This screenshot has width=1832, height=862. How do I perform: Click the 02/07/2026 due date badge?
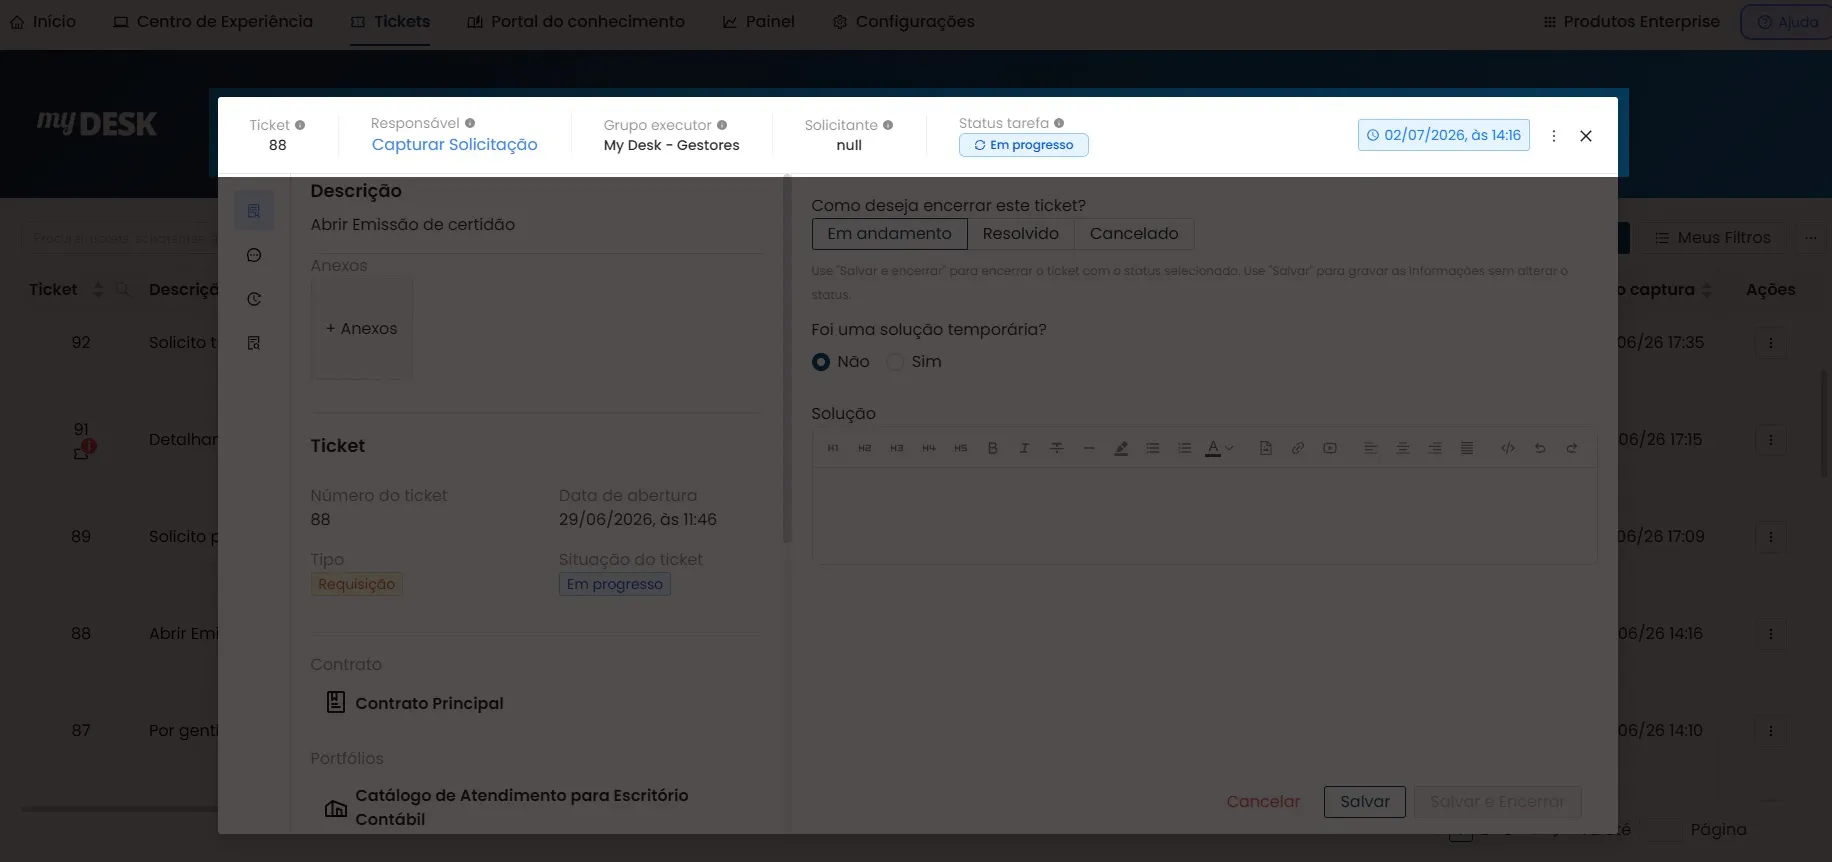tap(1444, 135)
